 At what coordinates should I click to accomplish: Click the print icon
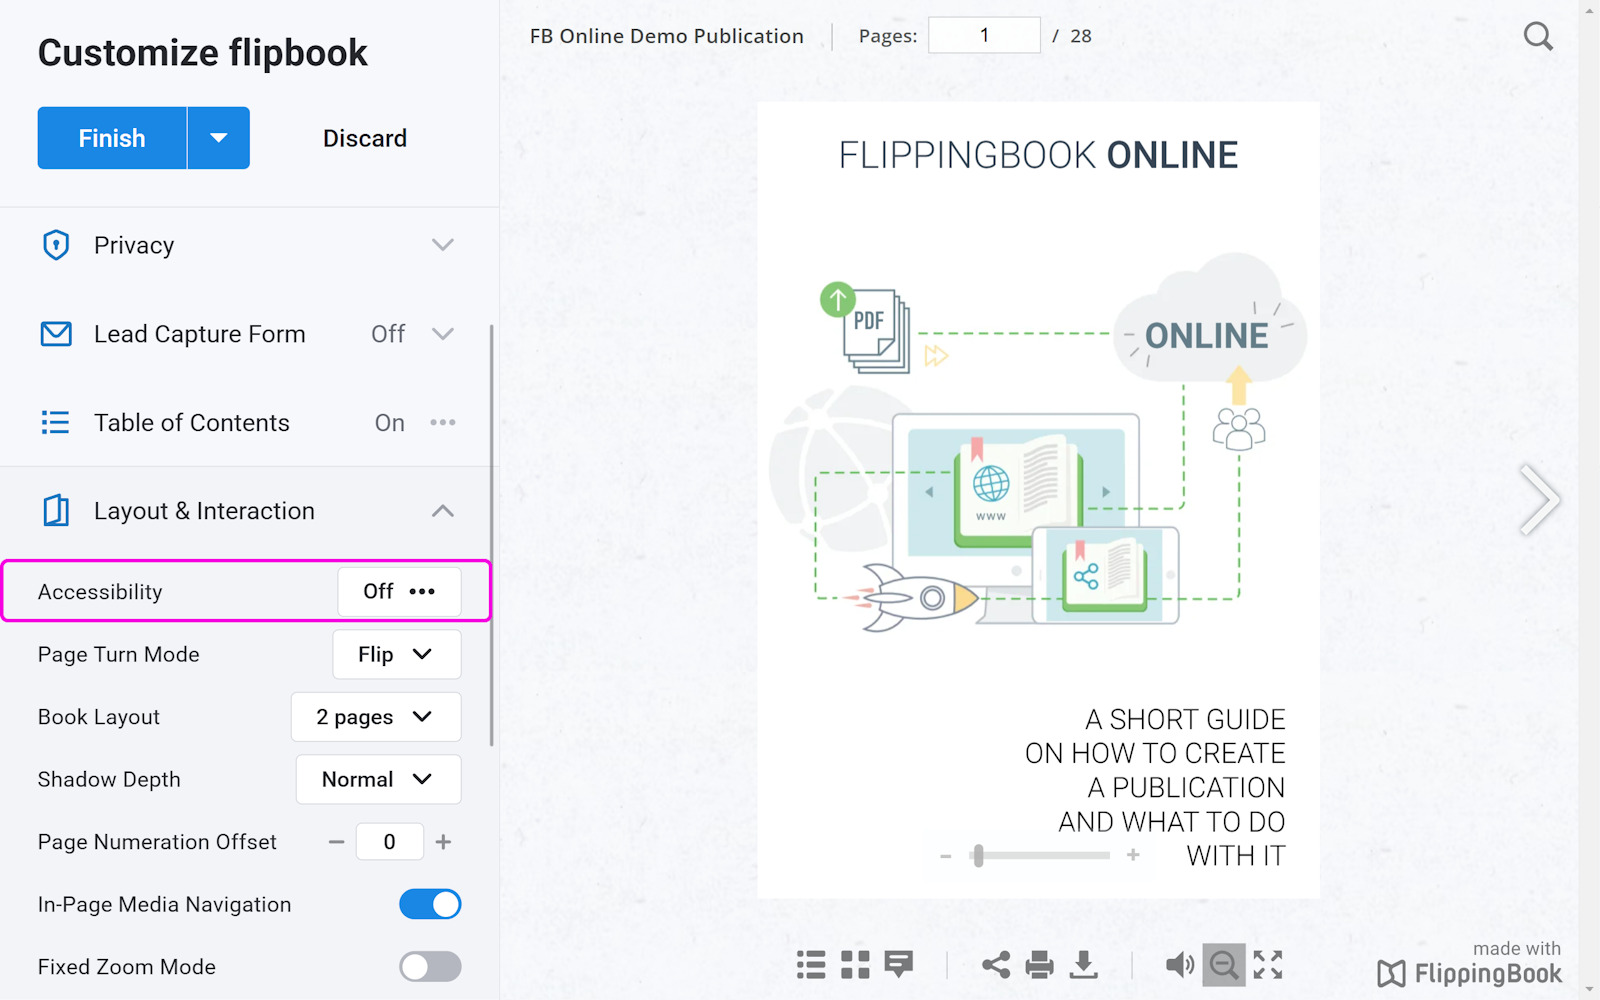(1040, 965)
